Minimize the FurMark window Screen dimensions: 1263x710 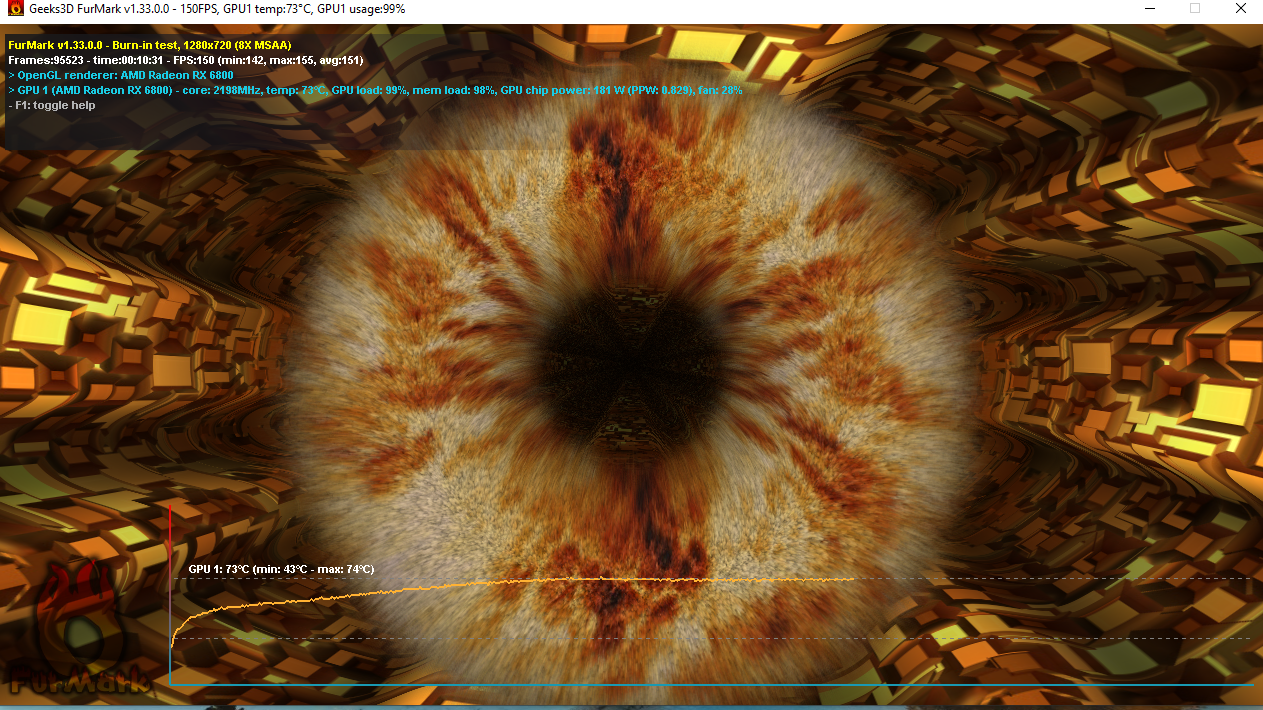coord(1149,8)
